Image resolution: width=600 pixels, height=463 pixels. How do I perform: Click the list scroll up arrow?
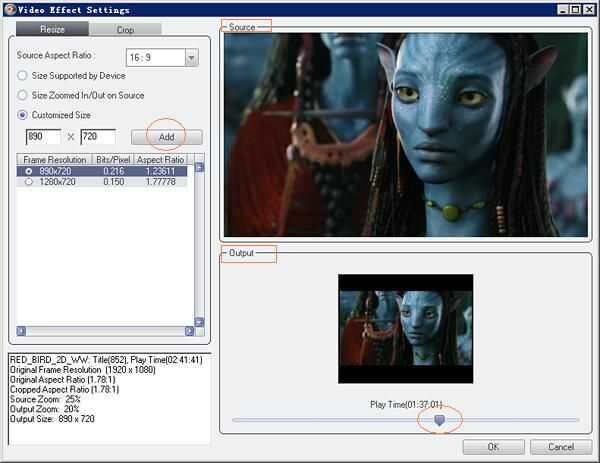click(199, 167)
